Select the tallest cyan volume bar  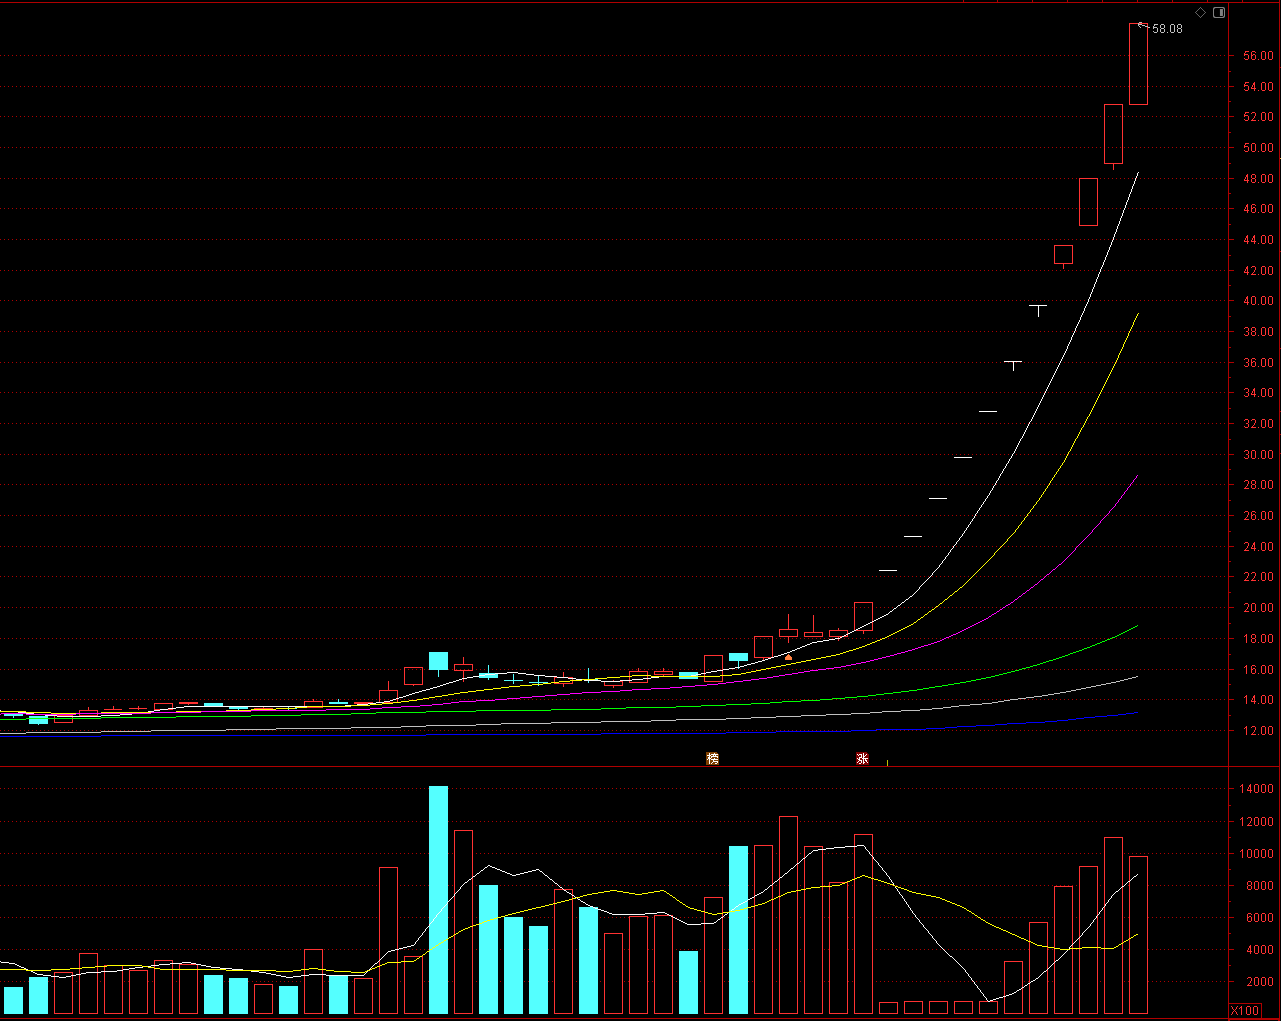point(438,900)
